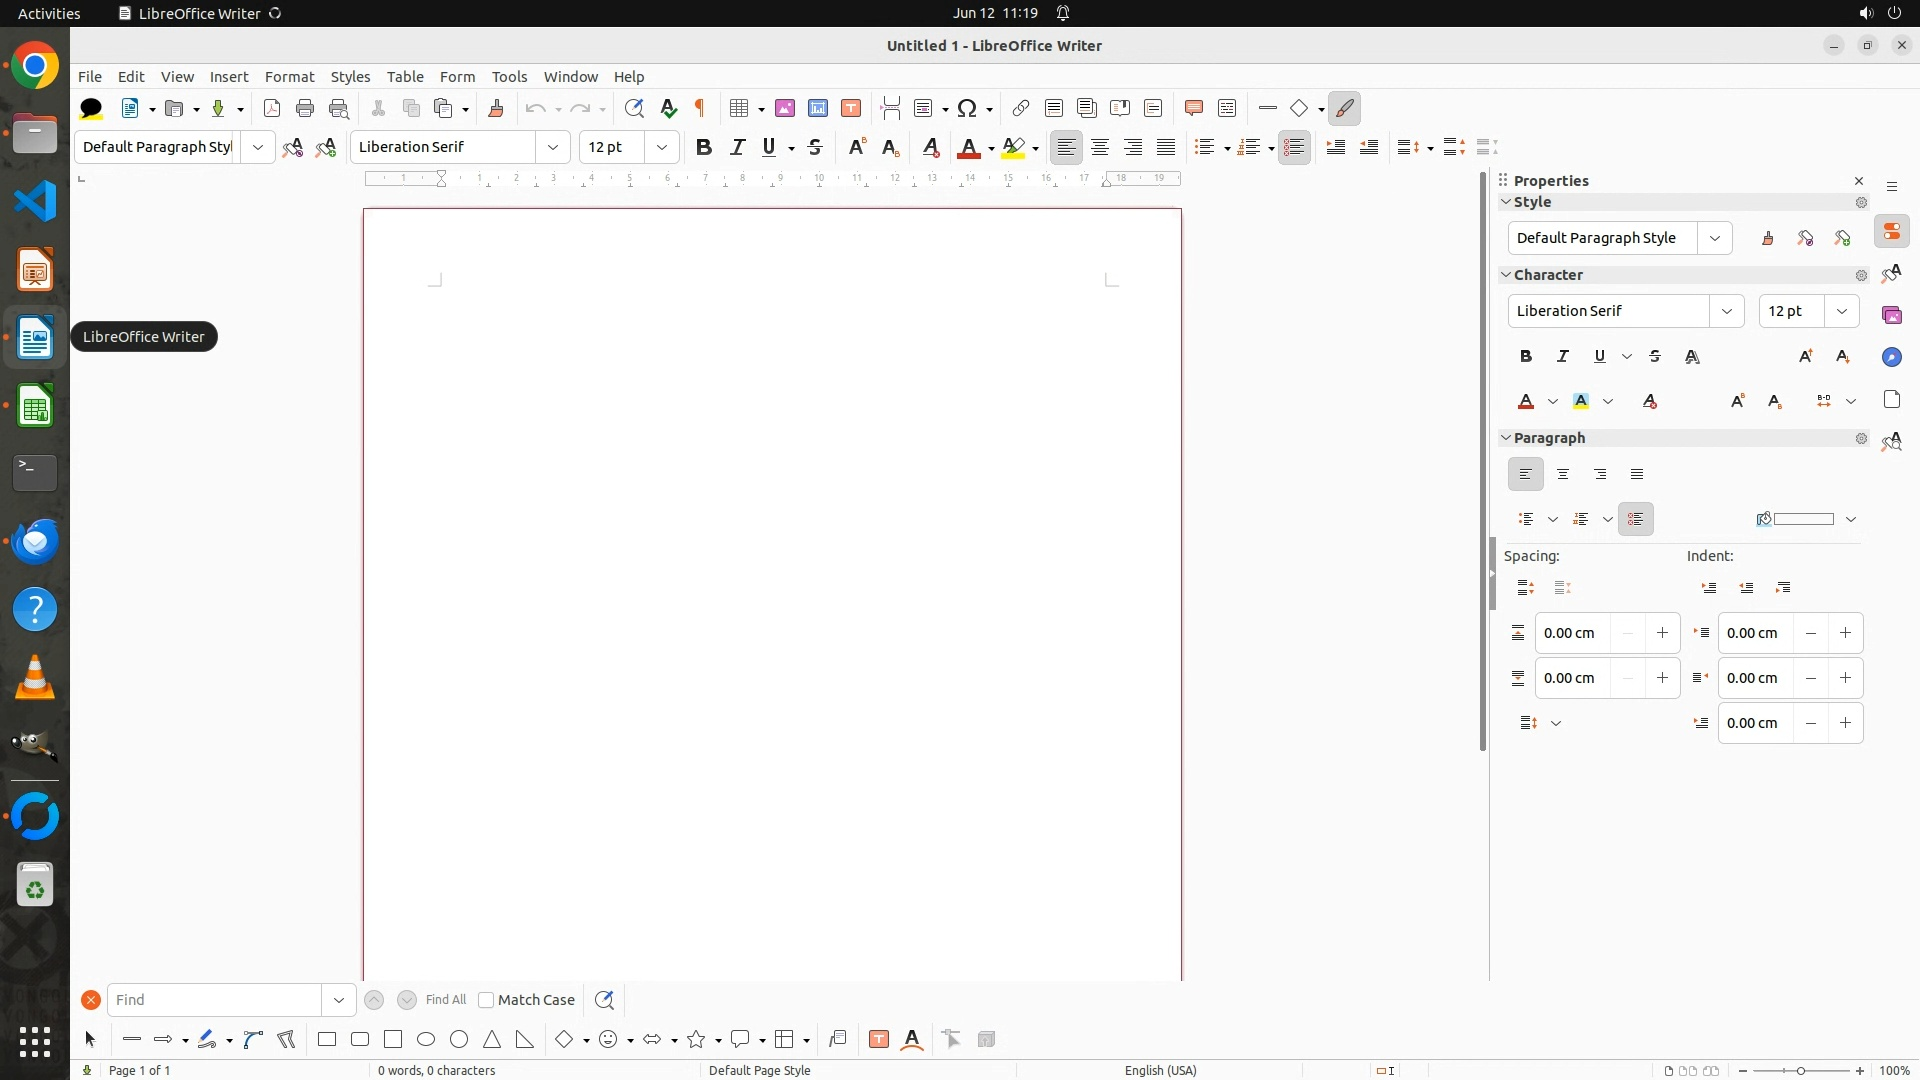Screen dimensions: 1920x1080
Task: Open the Format menu
Action: point(289,76)
